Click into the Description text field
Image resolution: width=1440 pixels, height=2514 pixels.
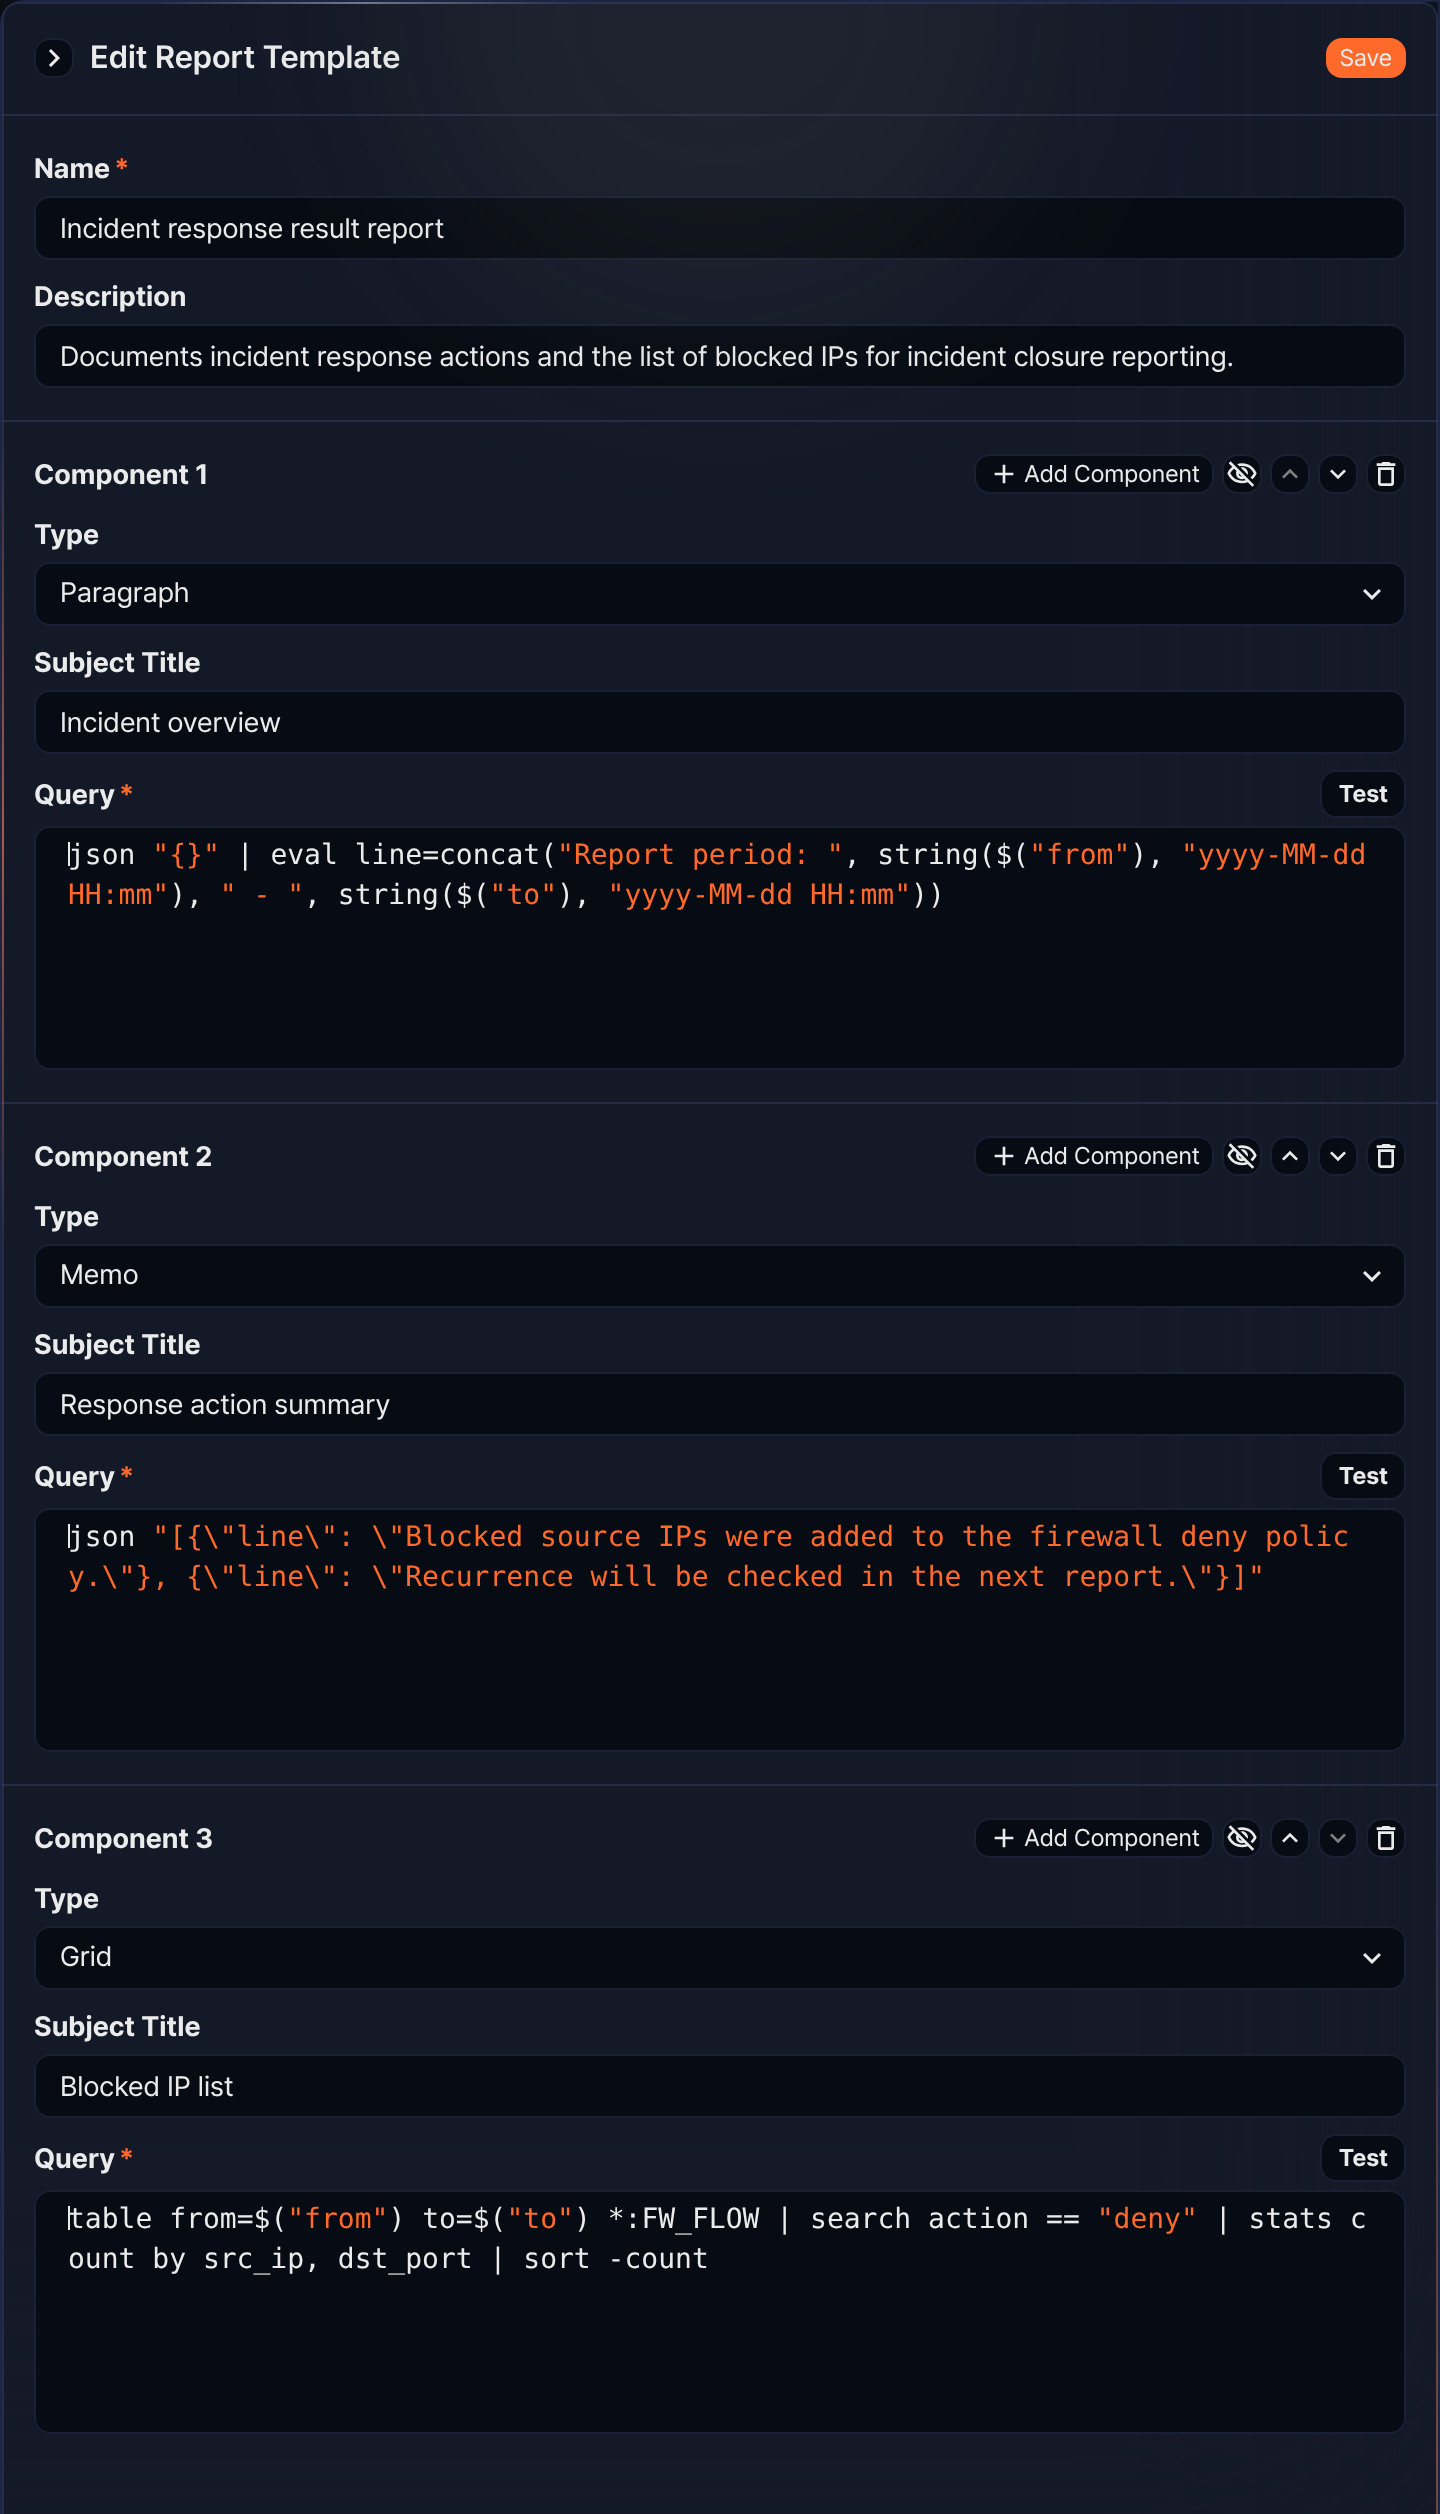point(720,357)
